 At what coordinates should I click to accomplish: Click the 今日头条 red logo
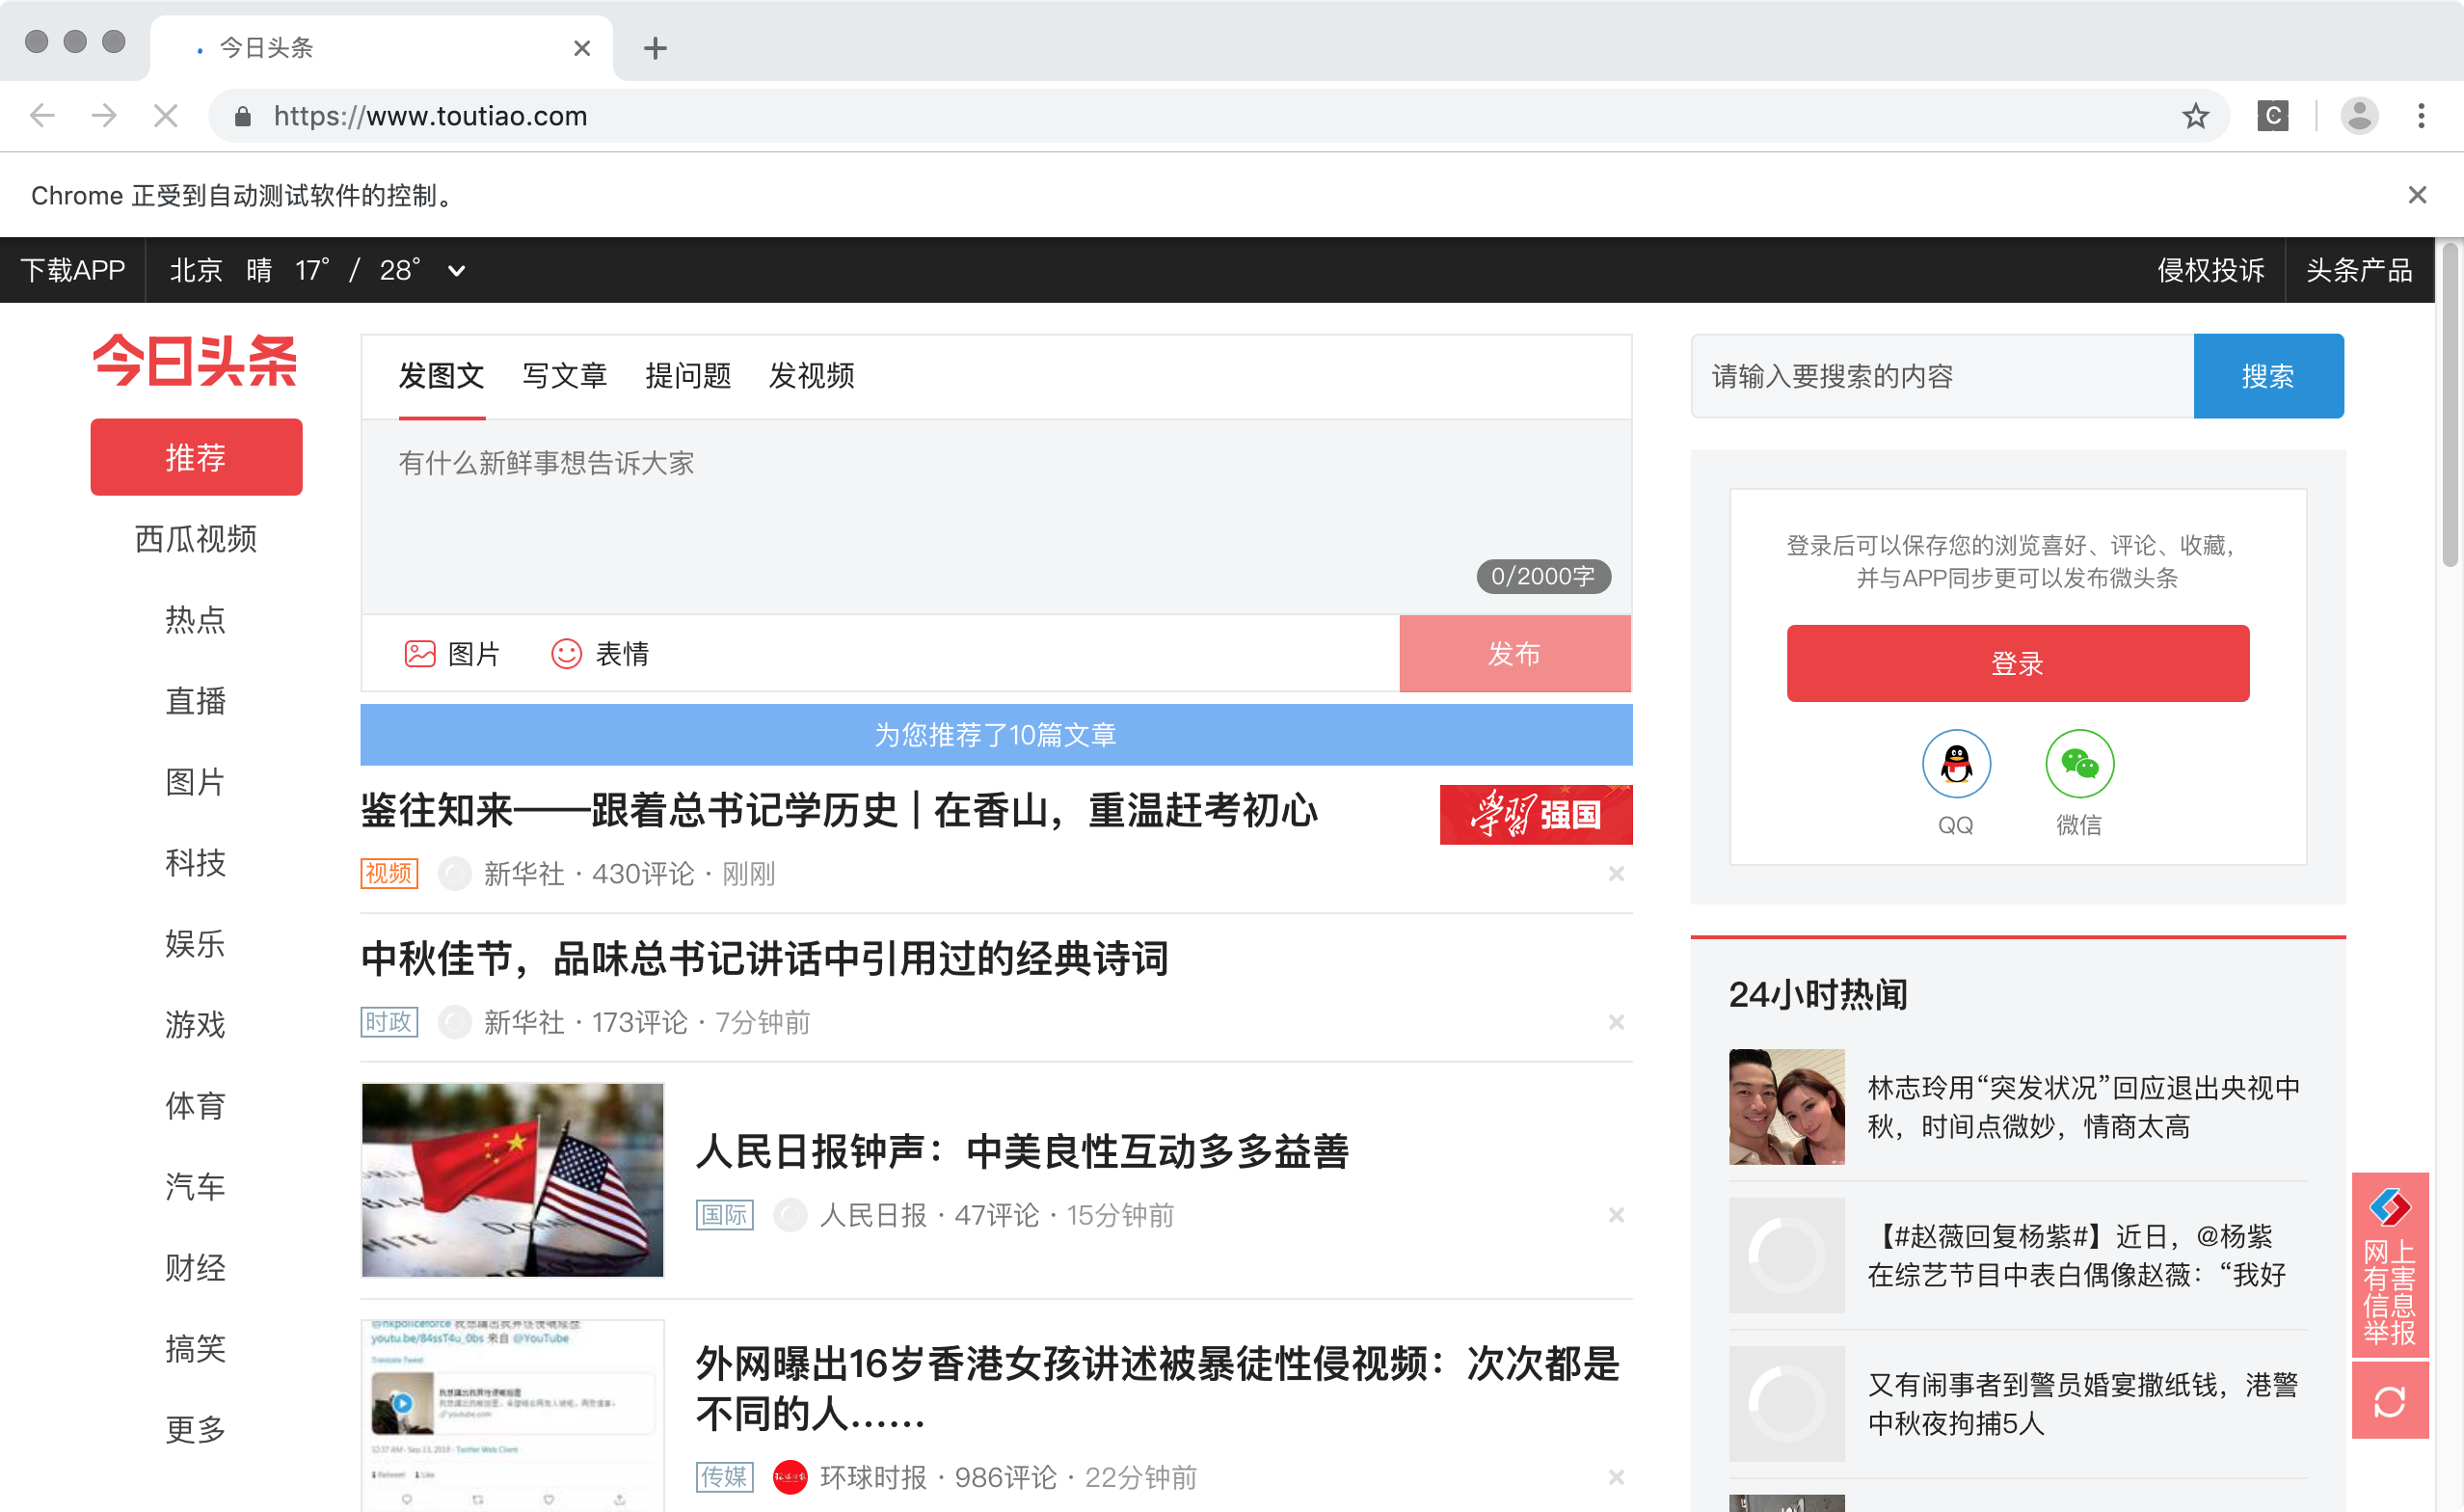[x=195, y=361]
